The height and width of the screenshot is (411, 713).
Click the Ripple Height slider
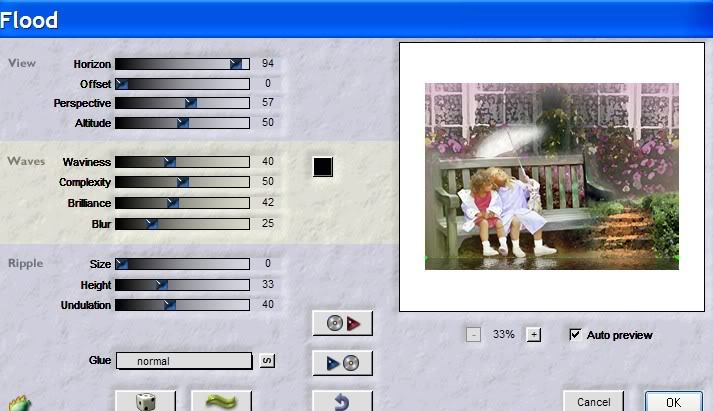(182, 285)
